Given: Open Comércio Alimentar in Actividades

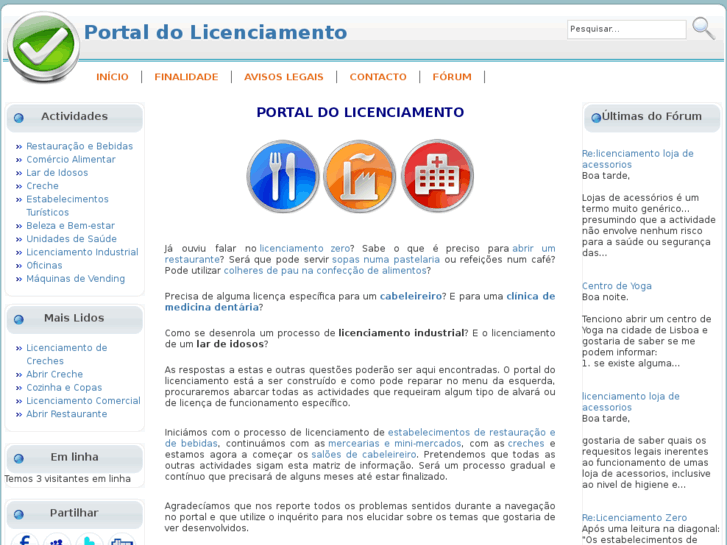Looking at the screenshot, I should click(70, 160).
